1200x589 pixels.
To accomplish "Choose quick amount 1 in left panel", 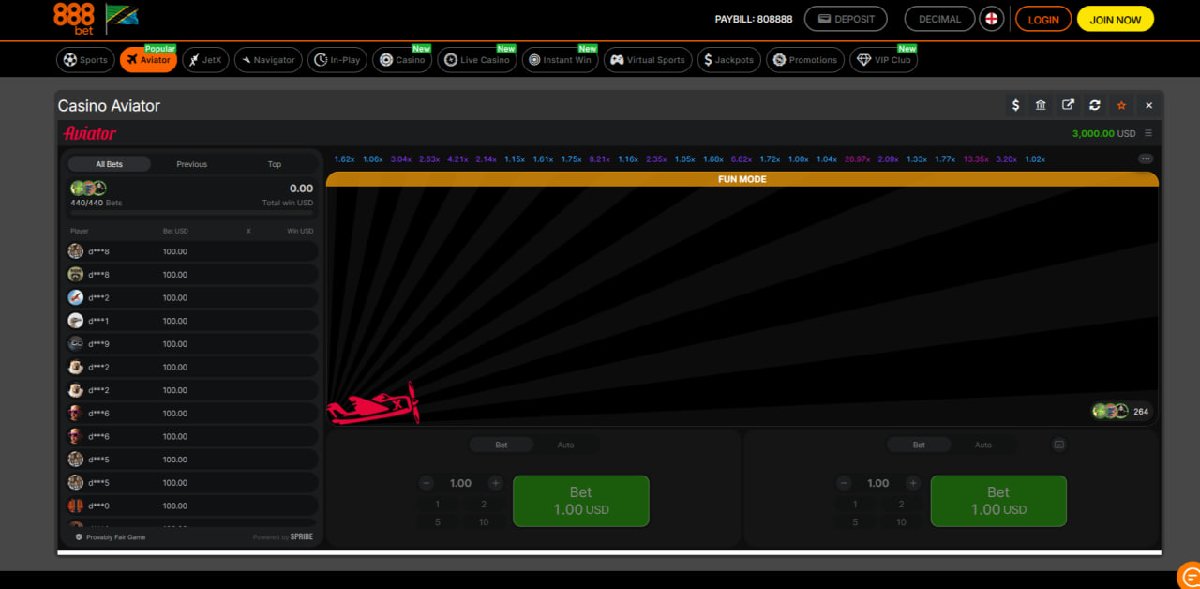I will click(437, 505).
